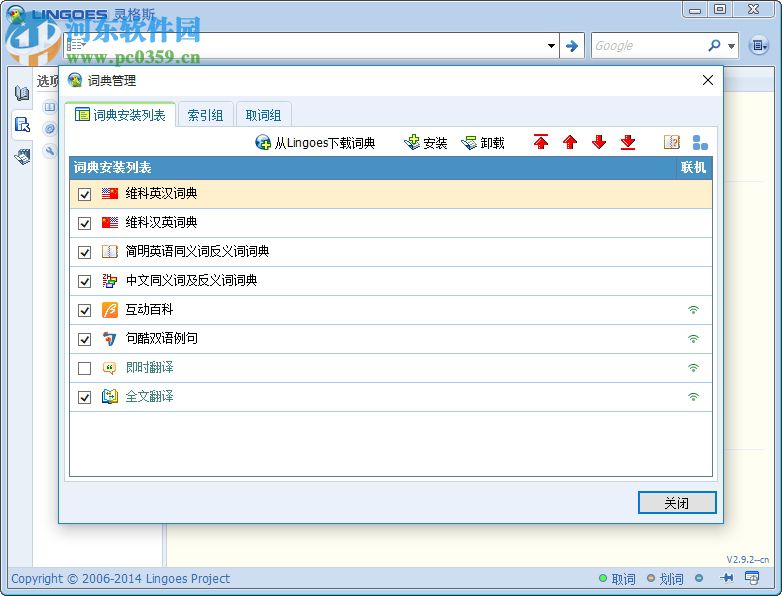This screenshot has height=596, width=782.
Task: Click the online signal icon for 互动百科
Action: [693, 310]
